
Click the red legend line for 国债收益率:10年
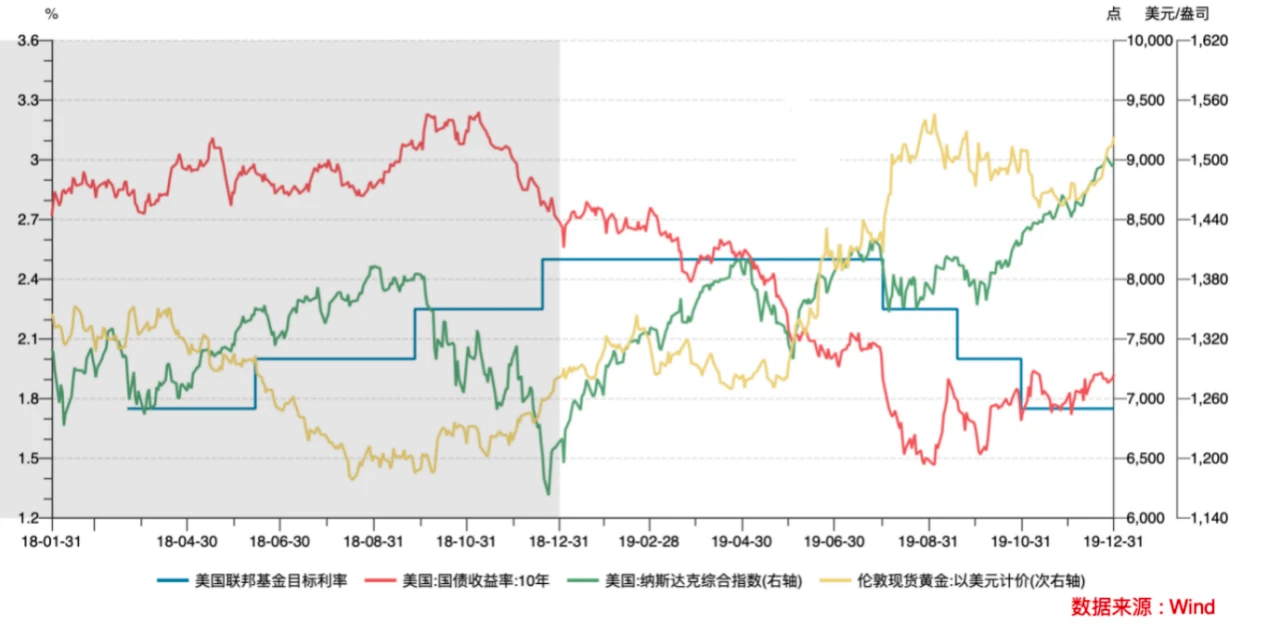(x=382, y=580)
